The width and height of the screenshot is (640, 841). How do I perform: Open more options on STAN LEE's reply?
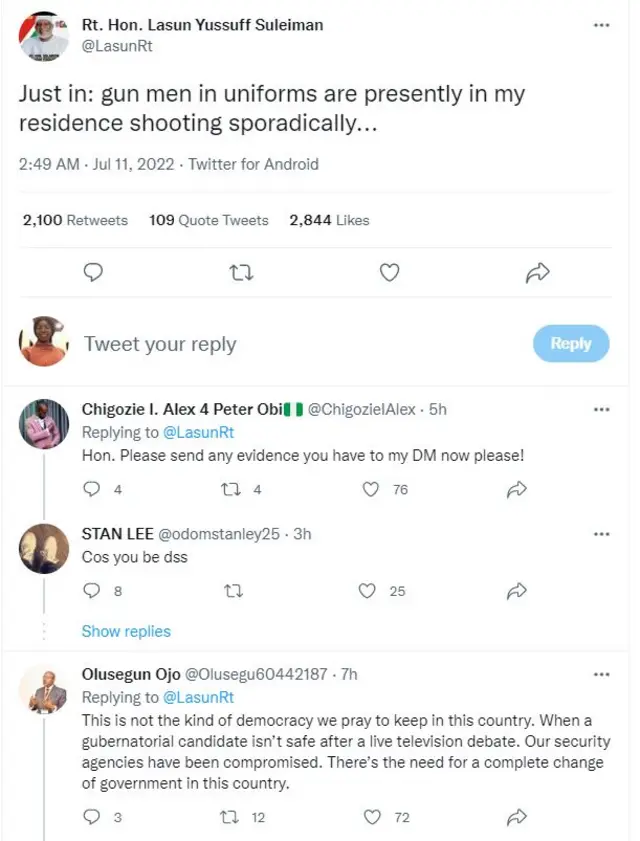tap(601, 534)
